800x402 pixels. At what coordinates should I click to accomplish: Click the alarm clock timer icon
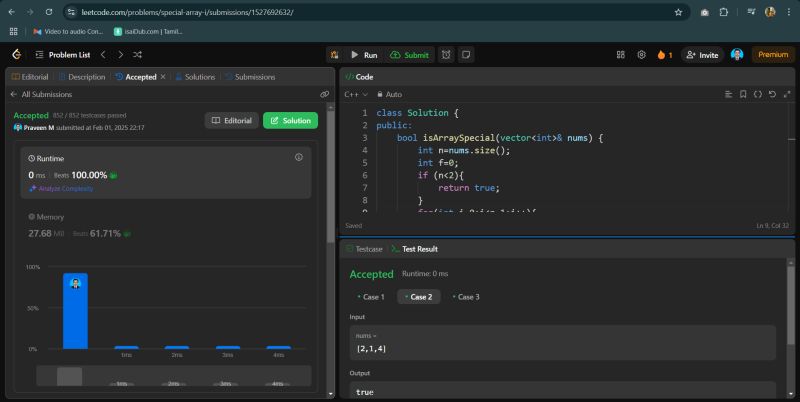point(446,55)
